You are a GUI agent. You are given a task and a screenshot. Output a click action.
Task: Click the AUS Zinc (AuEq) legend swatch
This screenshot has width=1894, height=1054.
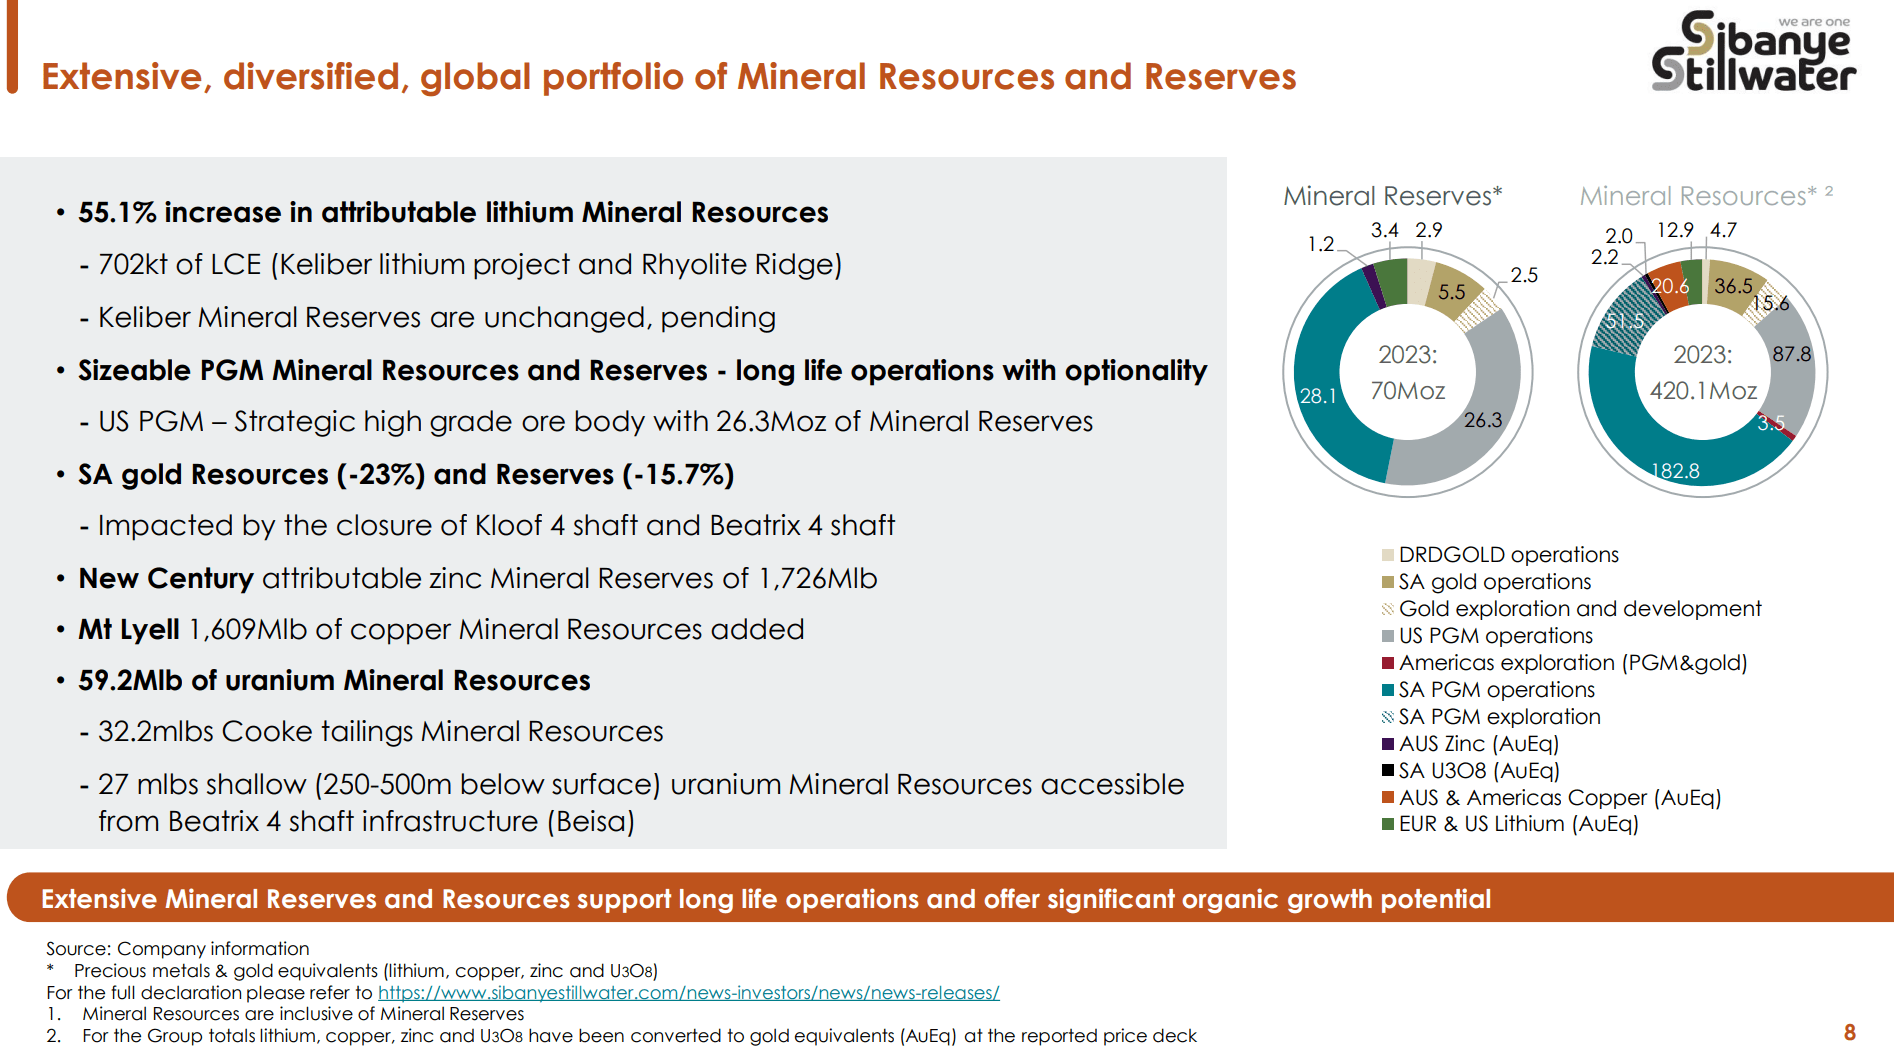click(1387, 744)
